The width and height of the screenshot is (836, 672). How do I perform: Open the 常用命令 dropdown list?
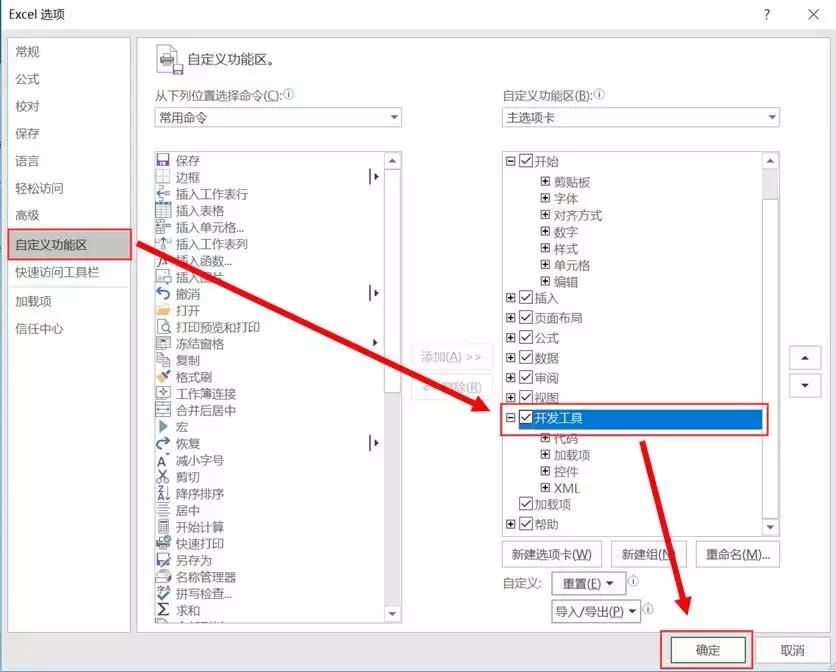pyautogui.click(x=394, y=117)
